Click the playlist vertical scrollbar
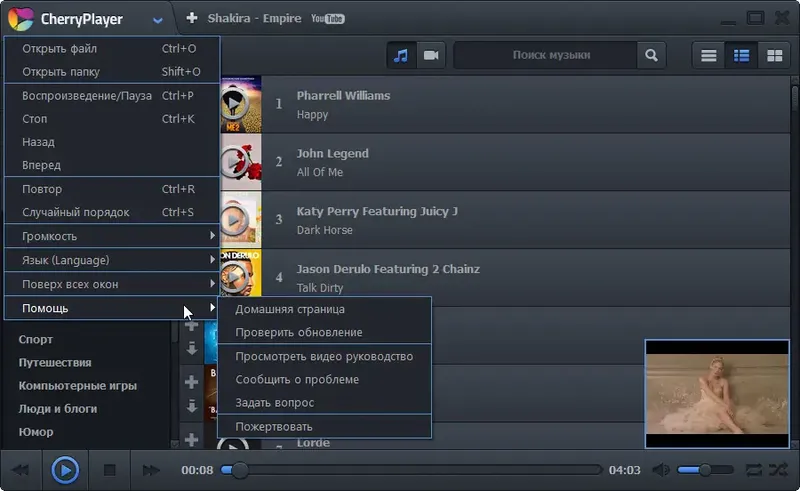The height and width of the screenshot is (491, 800). pos(795,262)
